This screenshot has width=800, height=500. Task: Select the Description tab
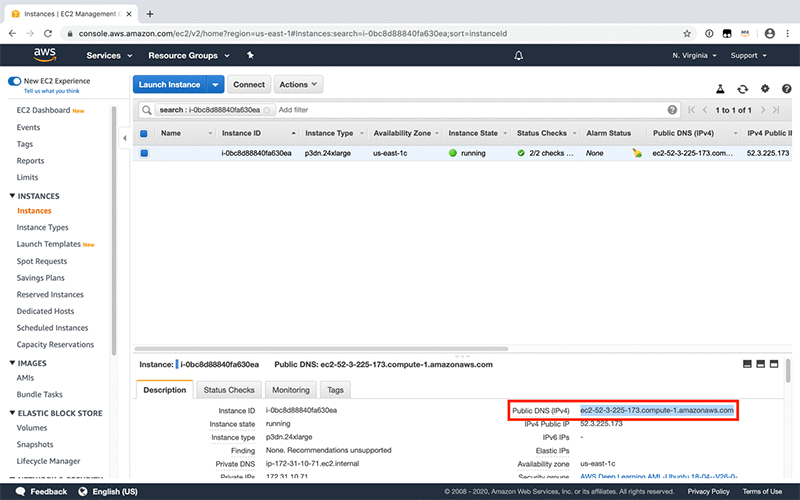[x=164, y=390]
